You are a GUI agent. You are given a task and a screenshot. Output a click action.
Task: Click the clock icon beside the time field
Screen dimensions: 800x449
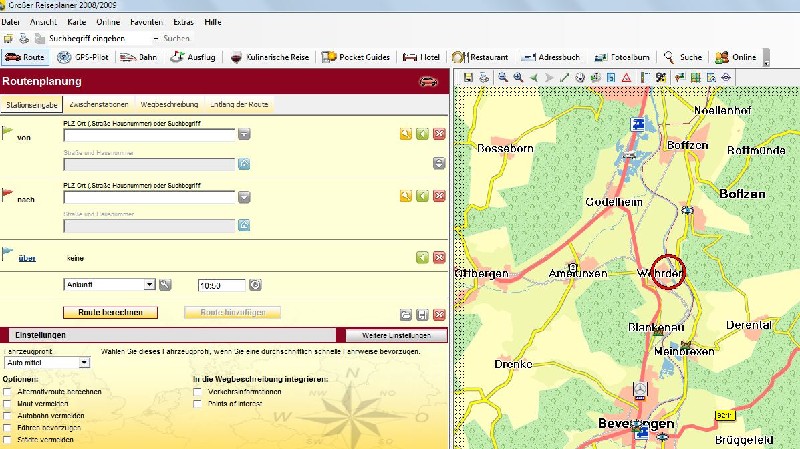pos(255,285)
